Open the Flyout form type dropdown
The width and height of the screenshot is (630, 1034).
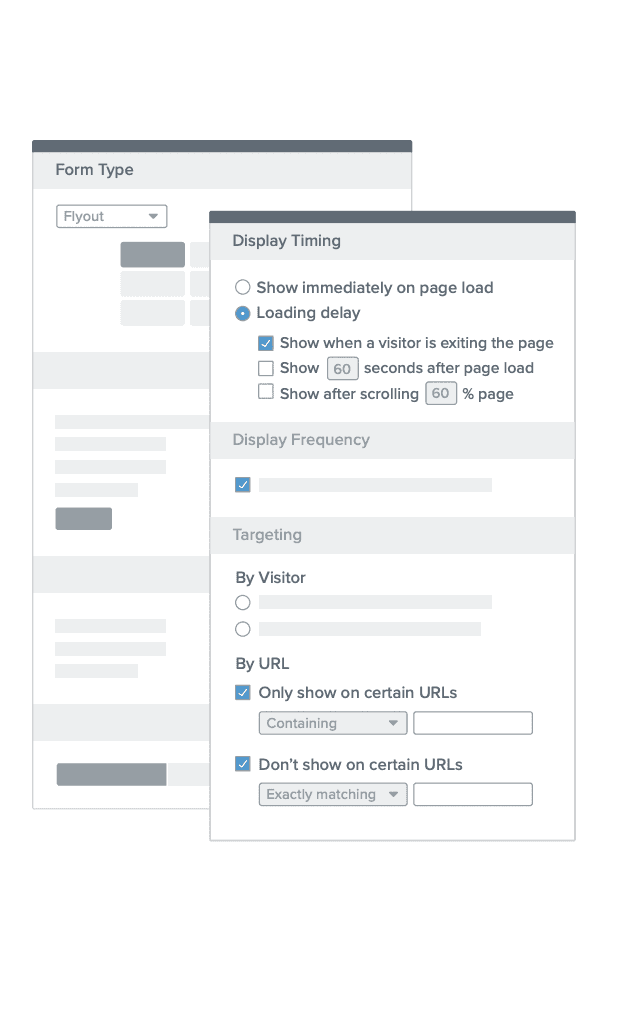111,216
